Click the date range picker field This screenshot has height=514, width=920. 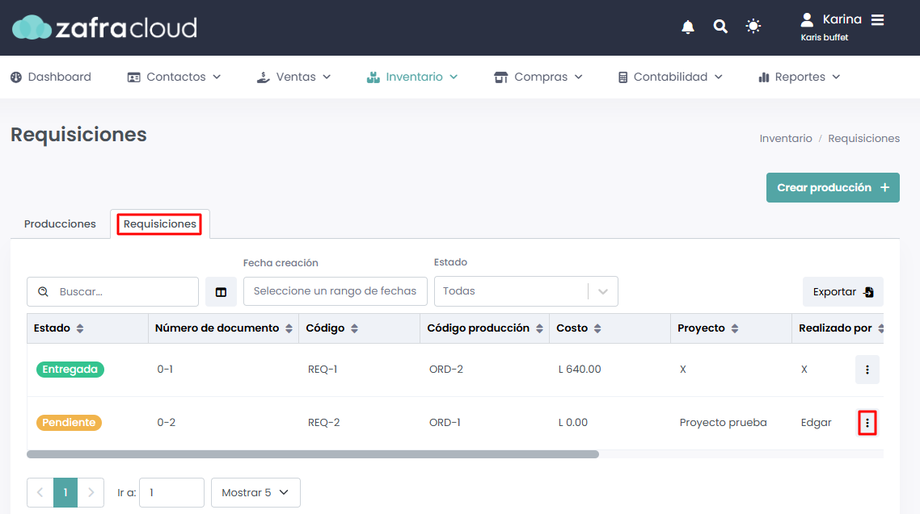click(x=335, y=291)
